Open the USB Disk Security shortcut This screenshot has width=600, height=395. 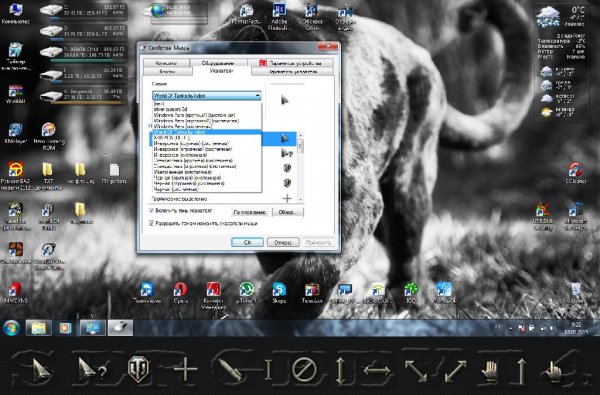(x=543, y=216)
